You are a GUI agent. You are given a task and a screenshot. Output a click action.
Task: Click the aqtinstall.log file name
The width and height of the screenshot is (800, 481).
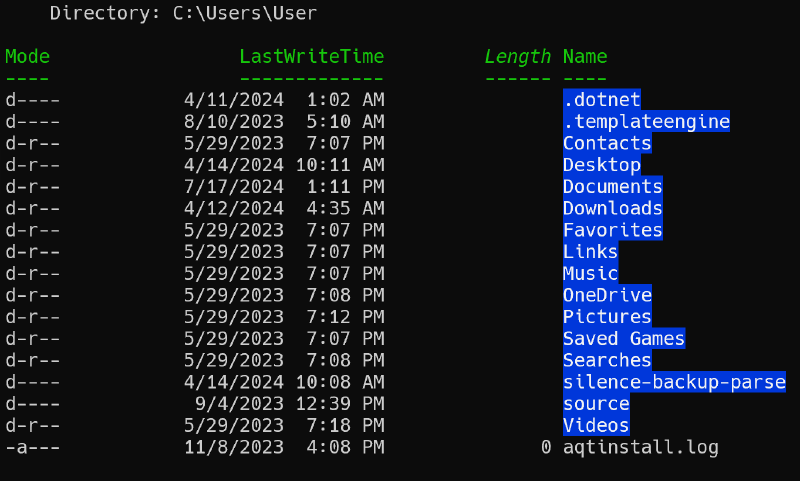(640, 448)
